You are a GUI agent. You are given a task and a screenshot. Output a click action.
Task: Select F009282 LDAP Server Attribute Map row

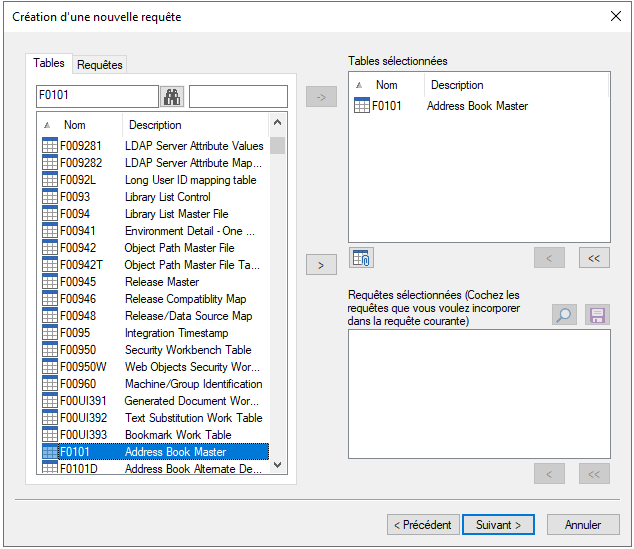click(x=155, y=163)
